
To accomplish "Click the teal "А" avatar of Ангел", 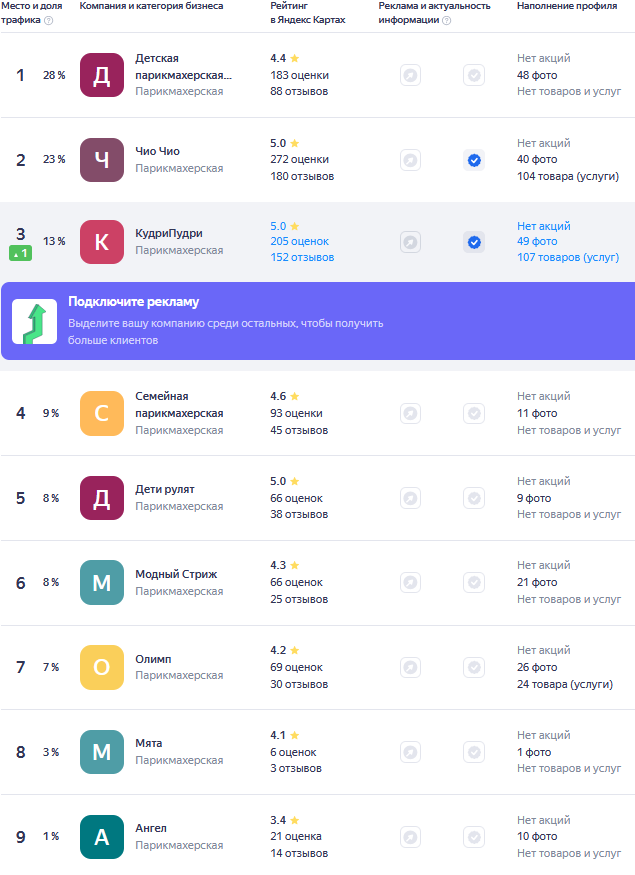I will 101,837.
